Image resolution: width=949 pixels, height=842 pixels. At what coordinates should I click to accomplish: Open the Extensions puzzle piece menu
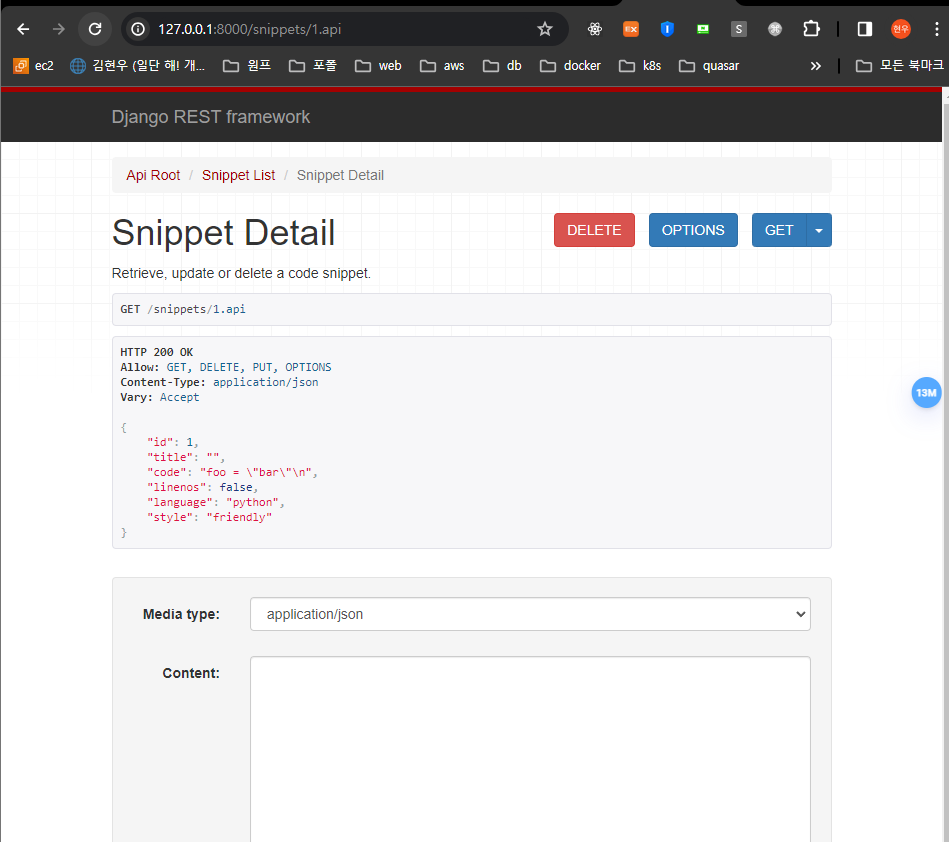811,29
